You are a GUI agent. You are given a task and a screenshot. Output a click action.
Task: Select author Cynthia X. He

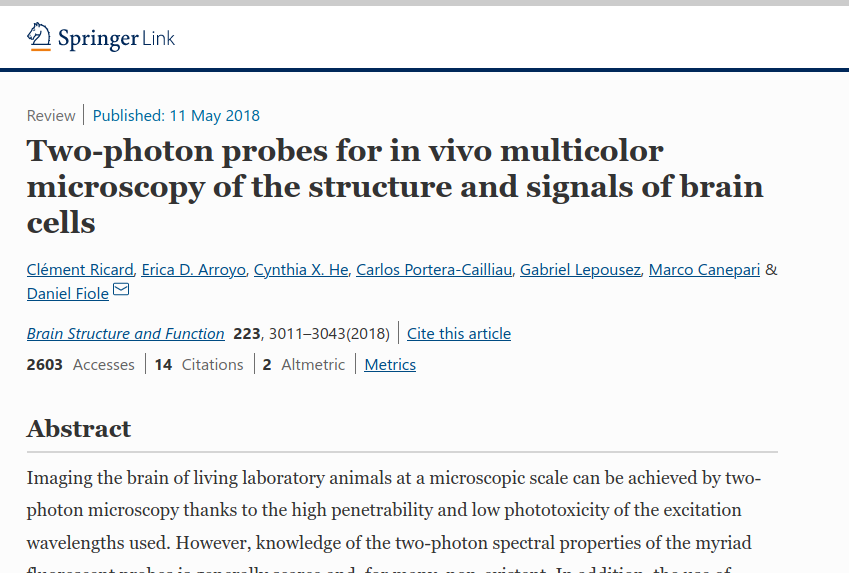(301, 270)
